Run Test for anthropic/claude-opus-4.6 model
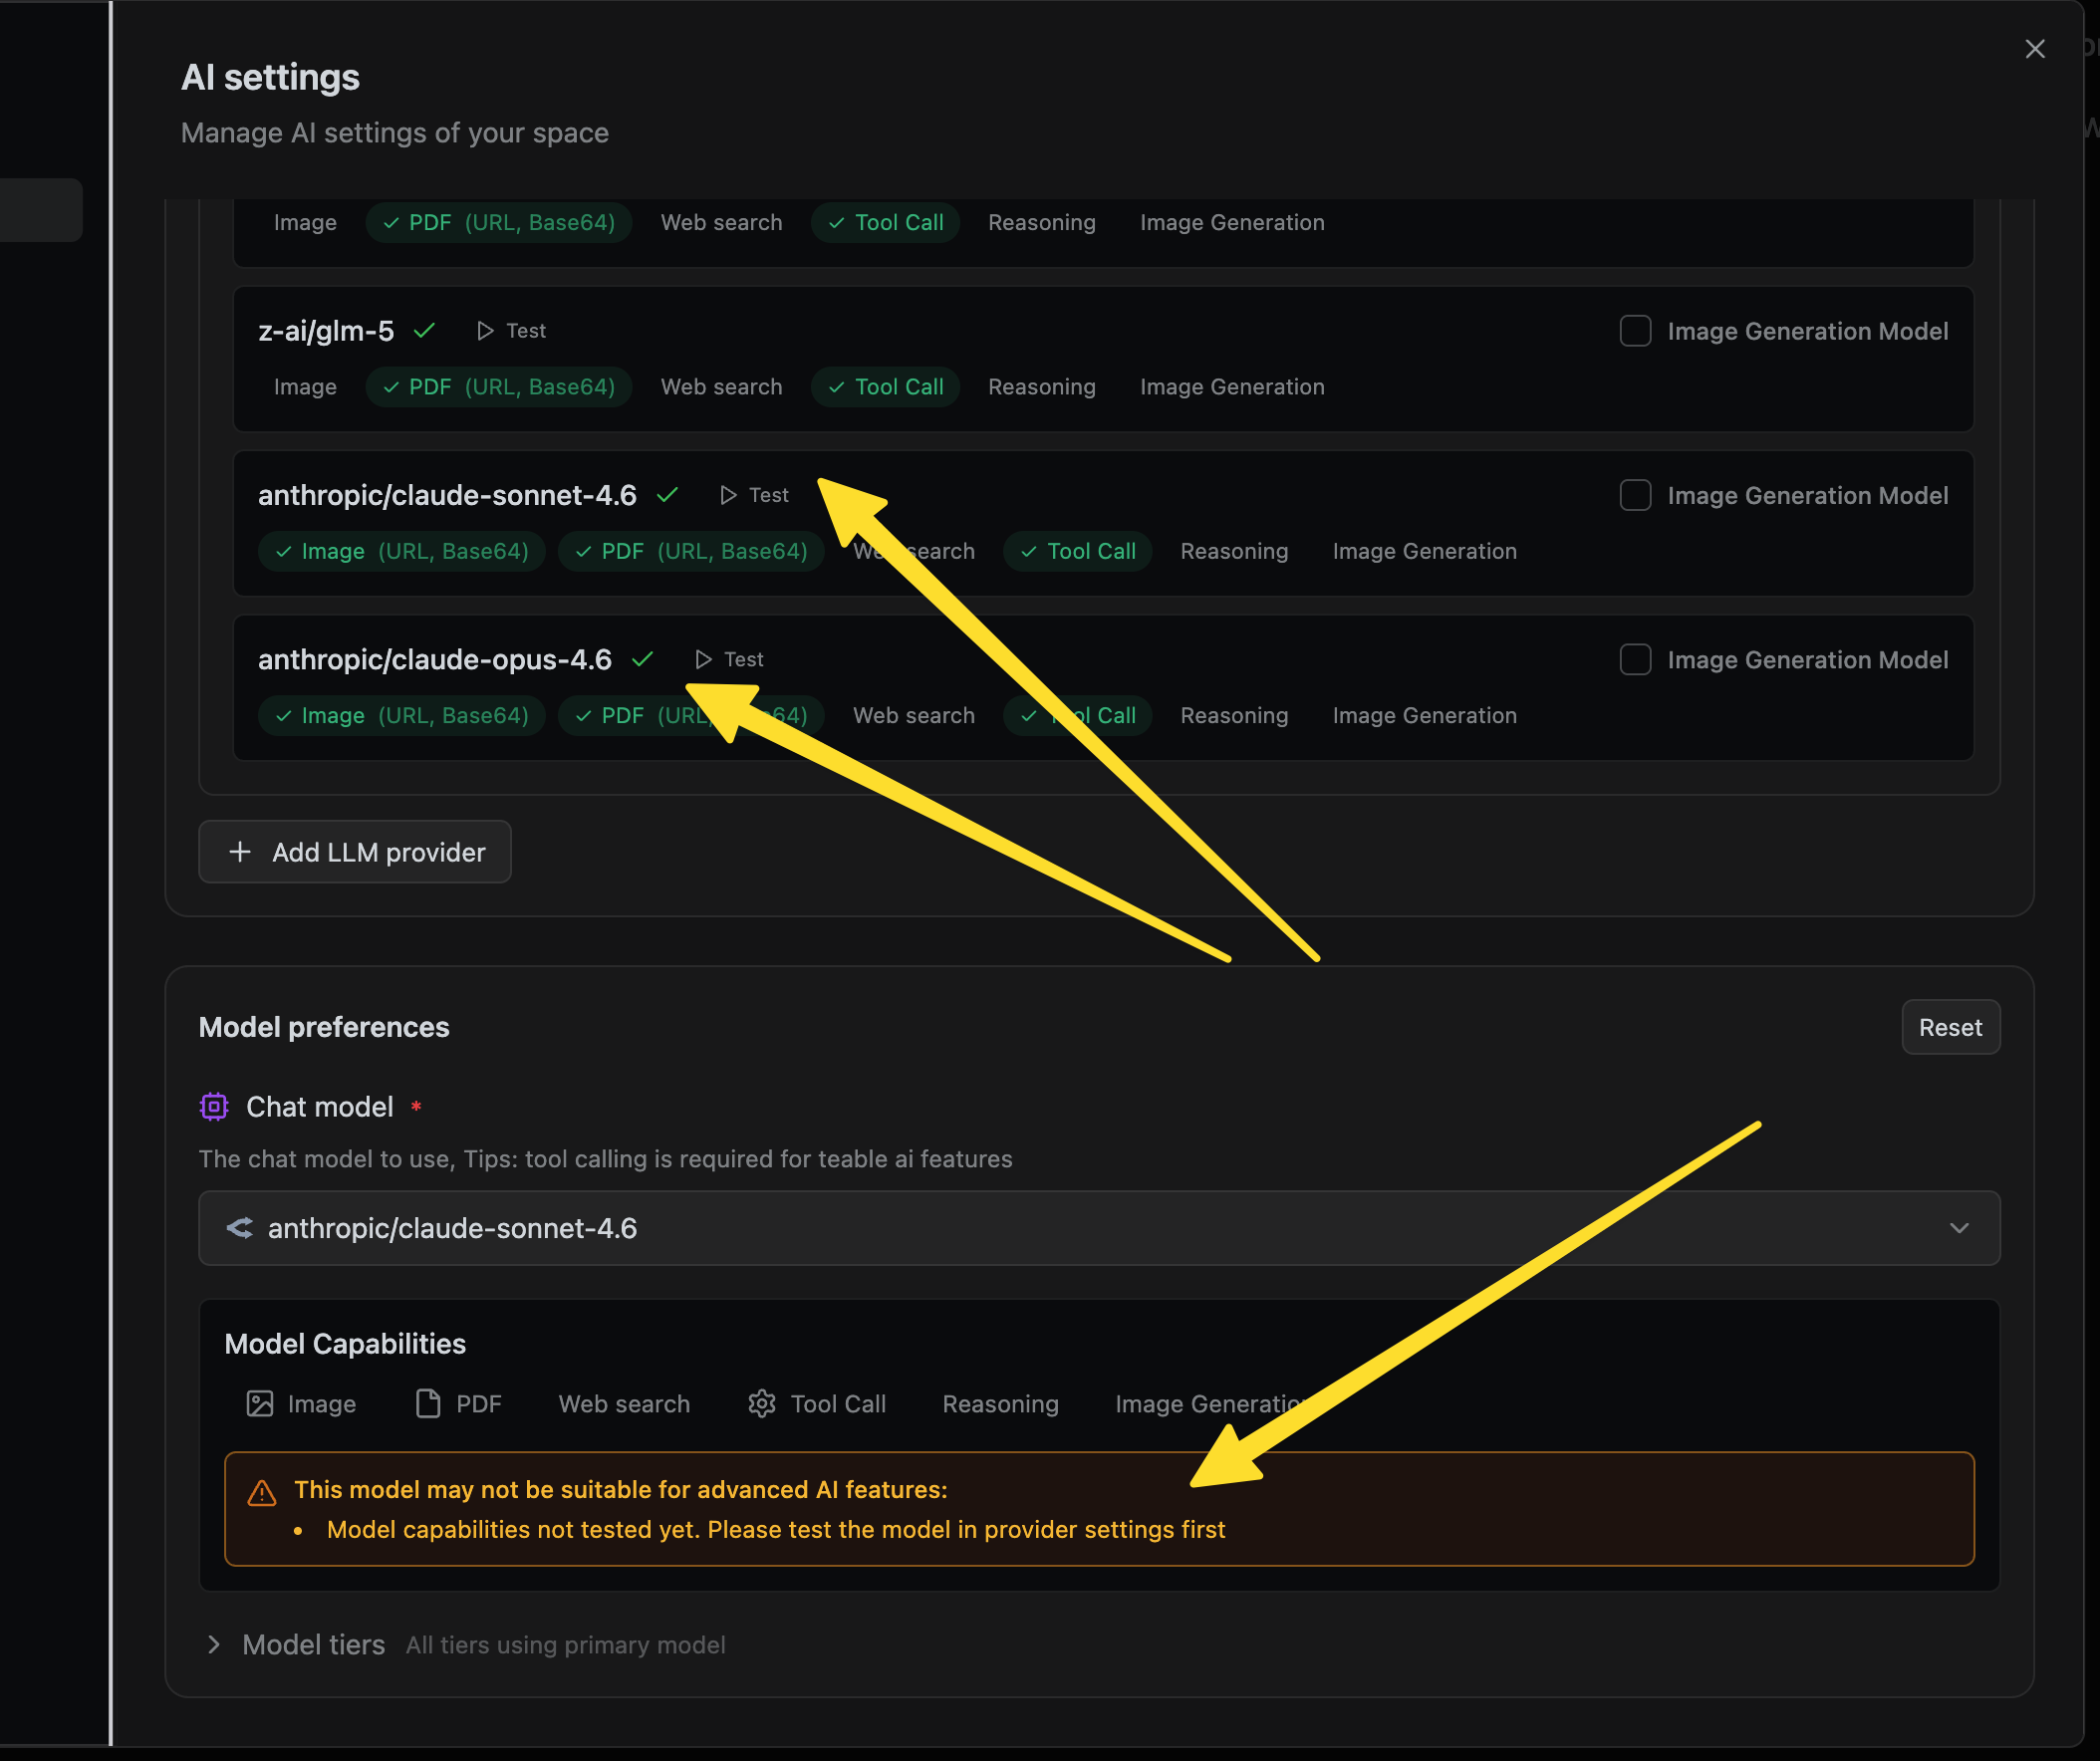 point(729,659)
